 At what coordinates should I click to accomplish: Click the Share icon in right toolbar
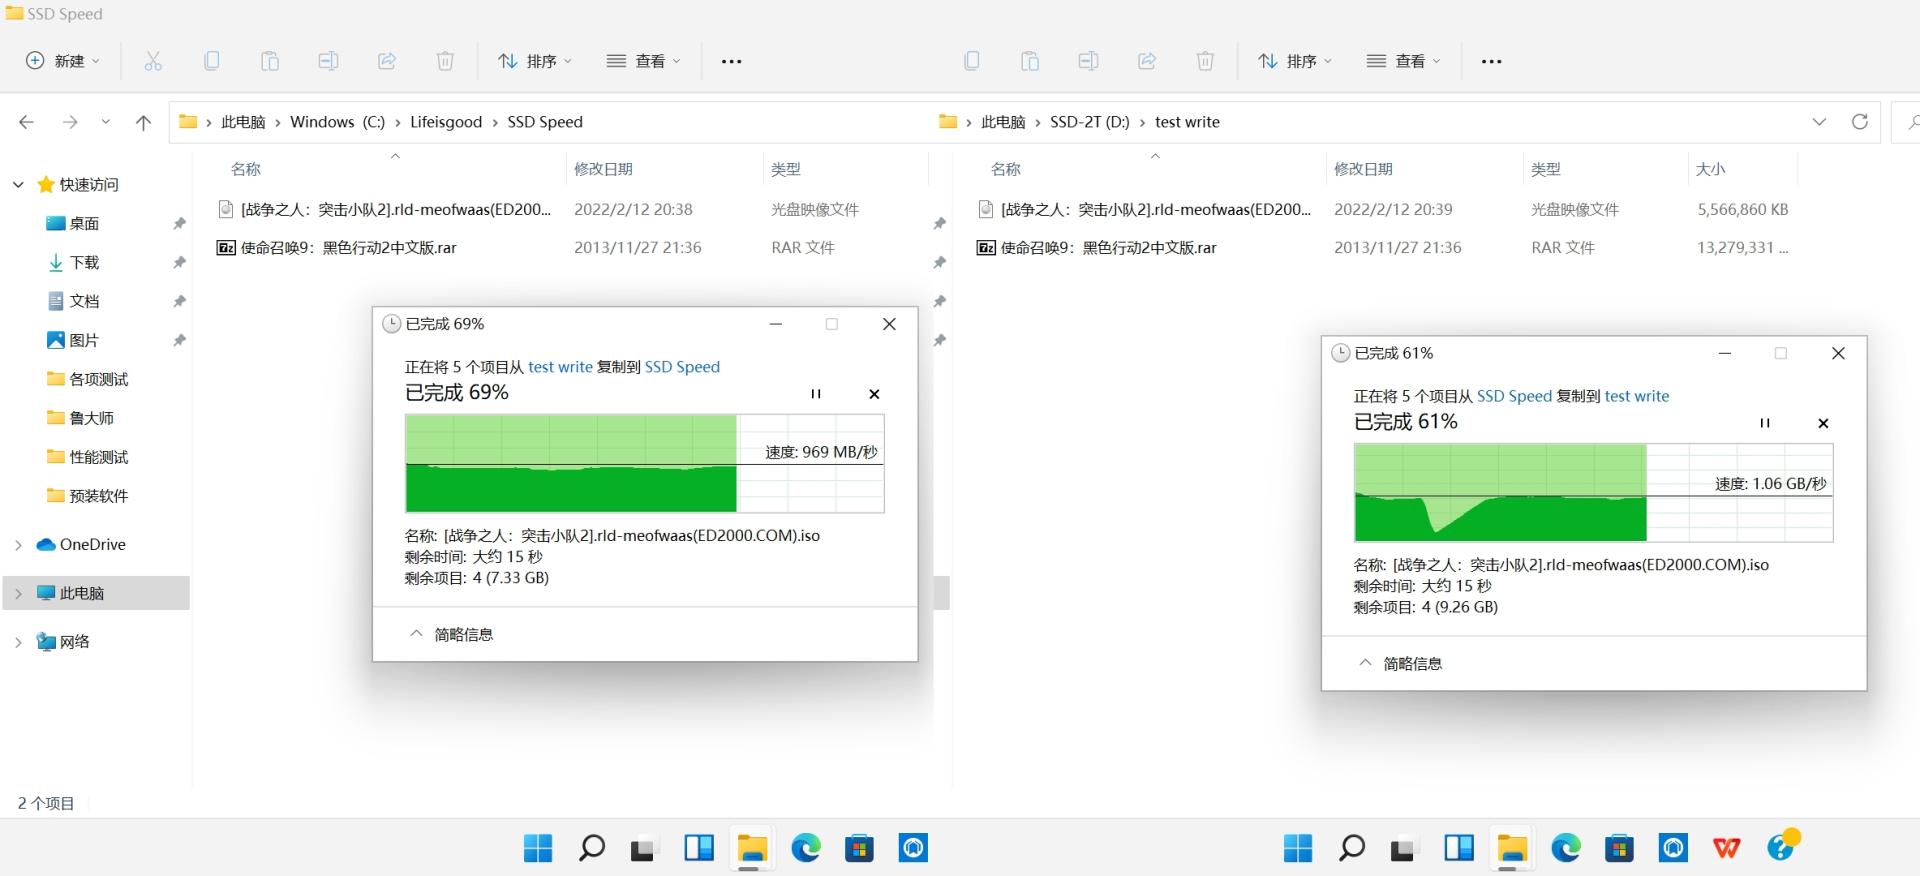click(x=1147, y=61)
